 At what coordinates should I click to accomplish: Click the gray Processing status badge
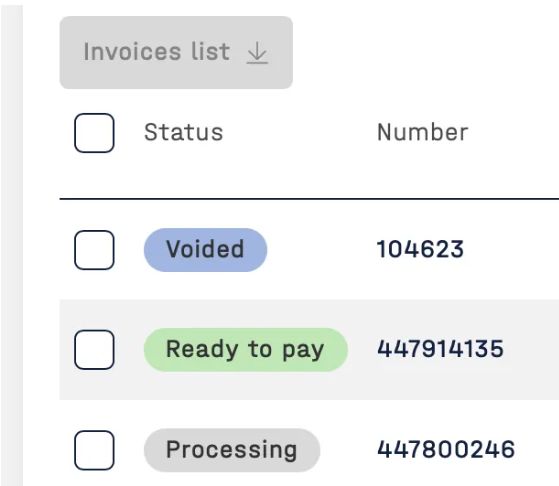[232, 450]
